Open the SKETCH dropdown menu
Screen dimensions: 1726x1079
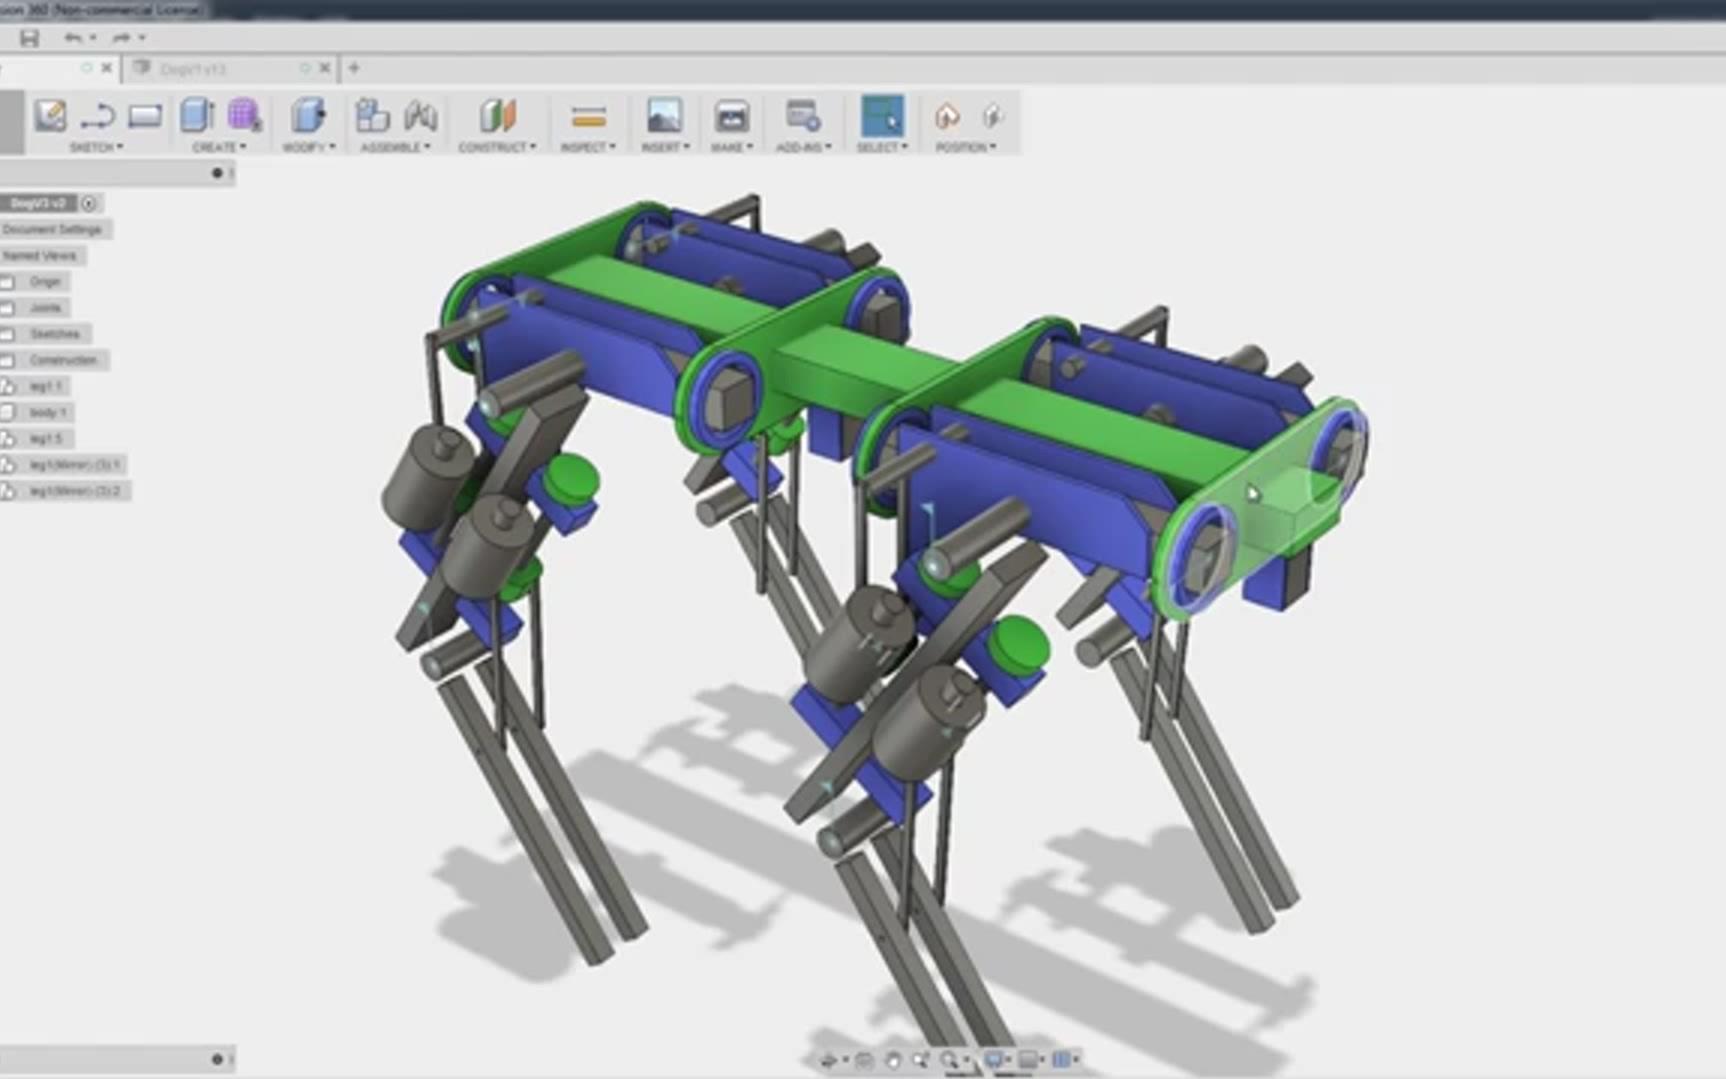(x=96, y=147)
